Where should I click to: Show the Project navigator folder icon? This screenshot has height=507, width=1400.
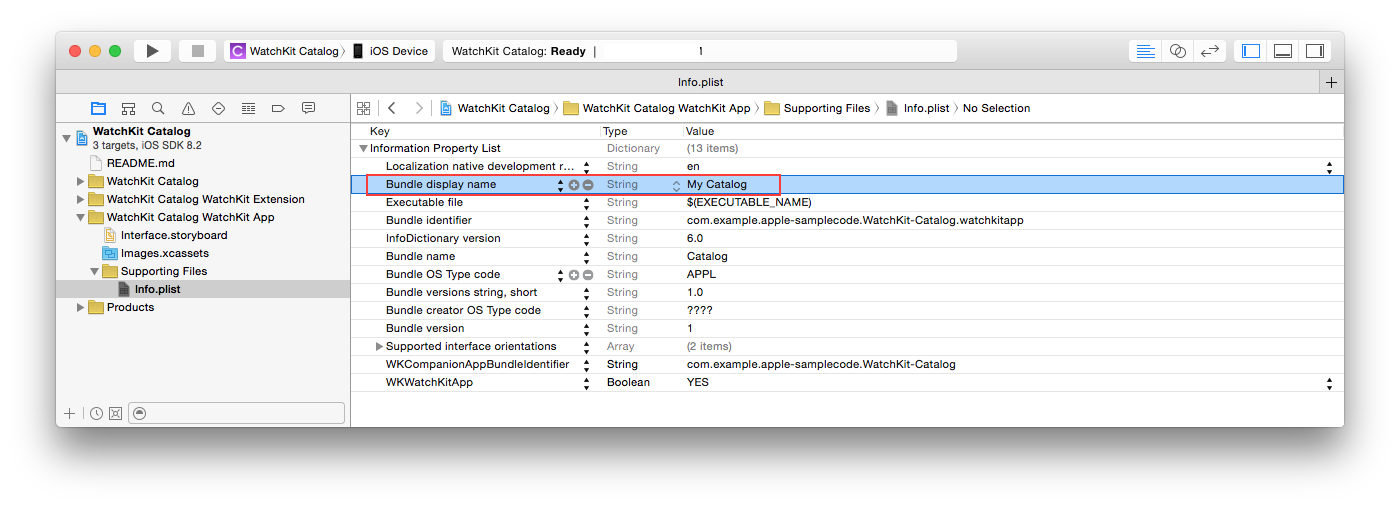tap(98, 108)
